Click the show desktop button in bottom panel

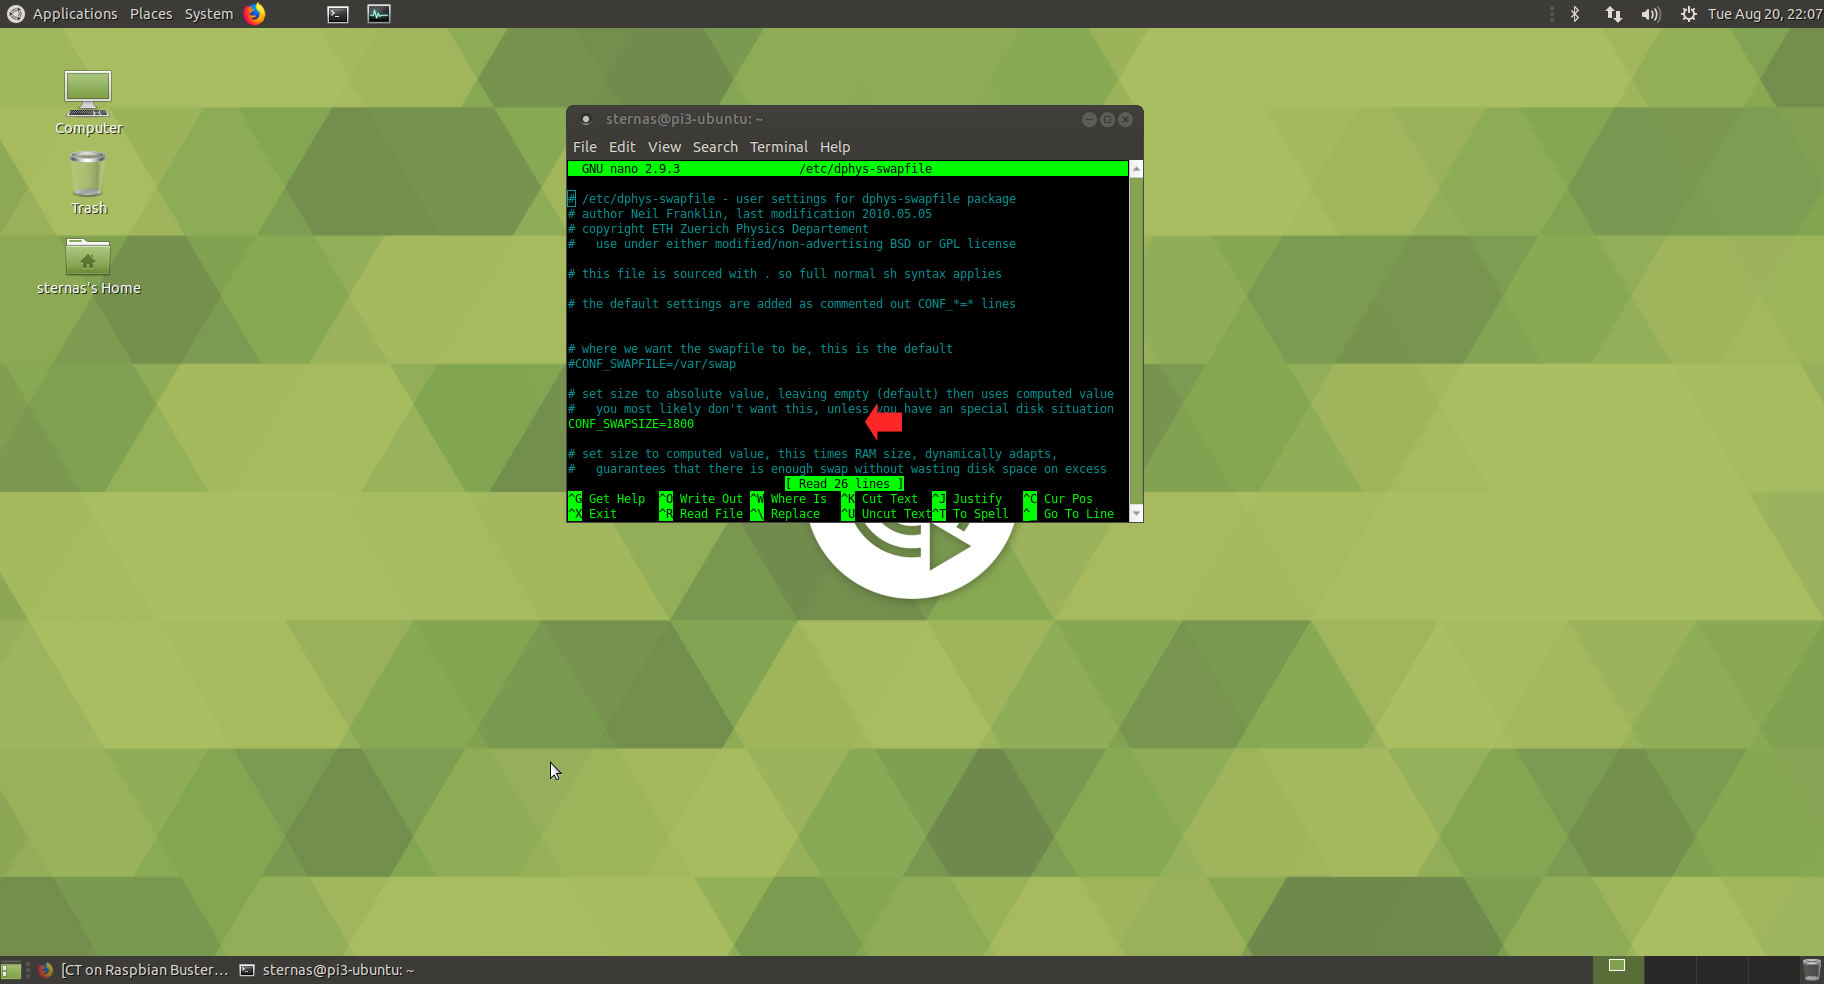(11, 970)
